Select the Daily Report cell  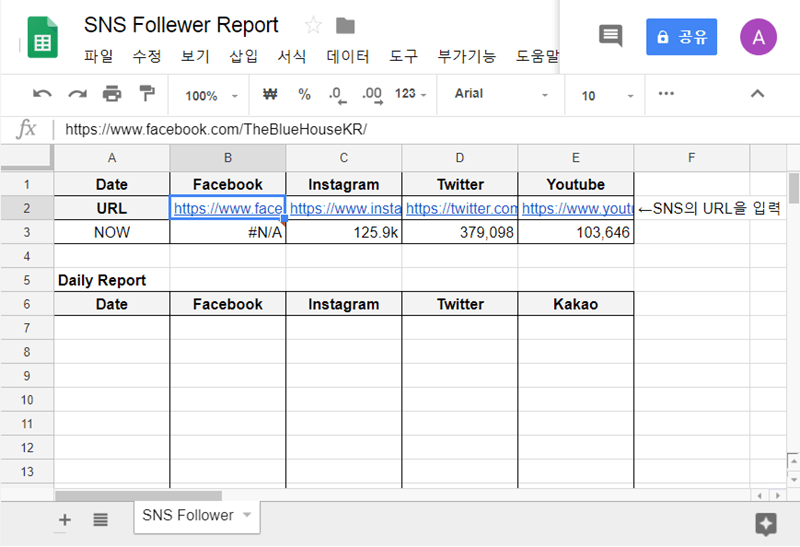pyautogui.click(x=112, y=280)
